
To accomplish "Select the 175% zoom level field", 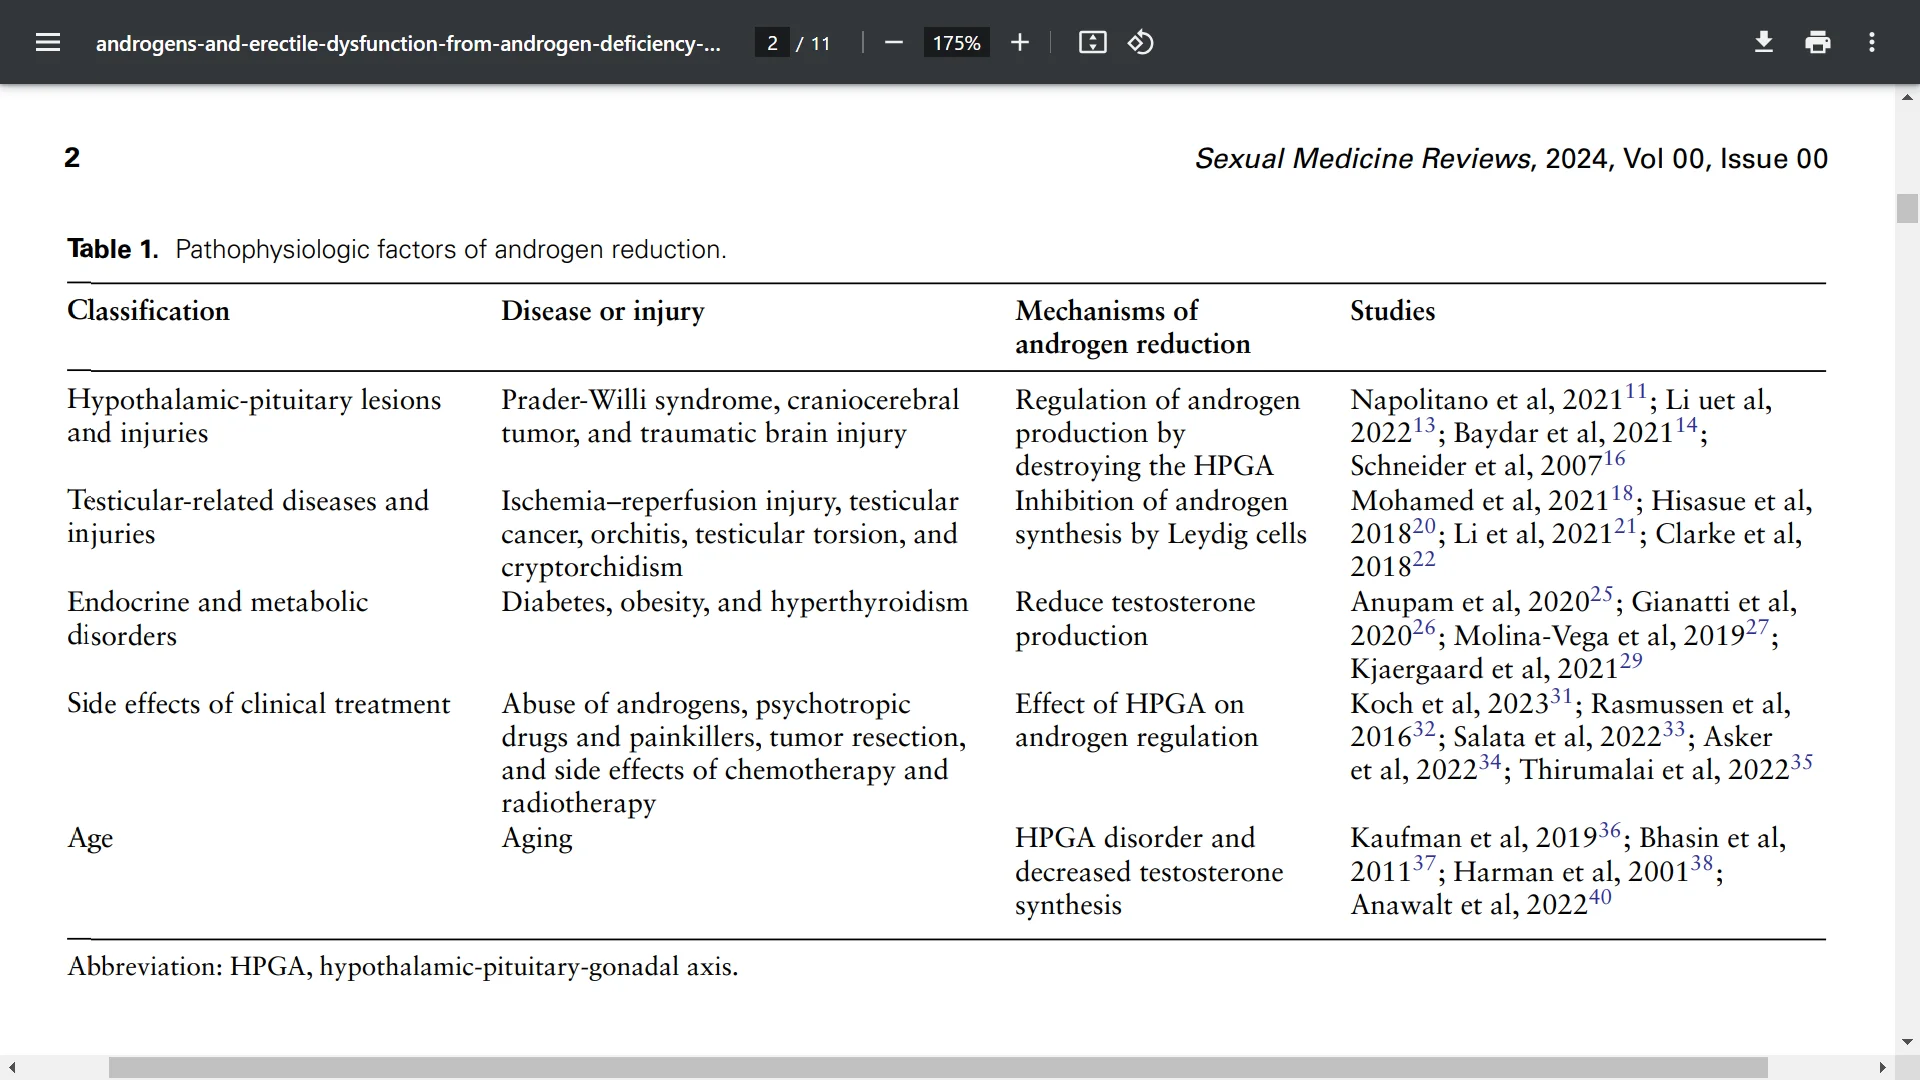I will (956, 43).
